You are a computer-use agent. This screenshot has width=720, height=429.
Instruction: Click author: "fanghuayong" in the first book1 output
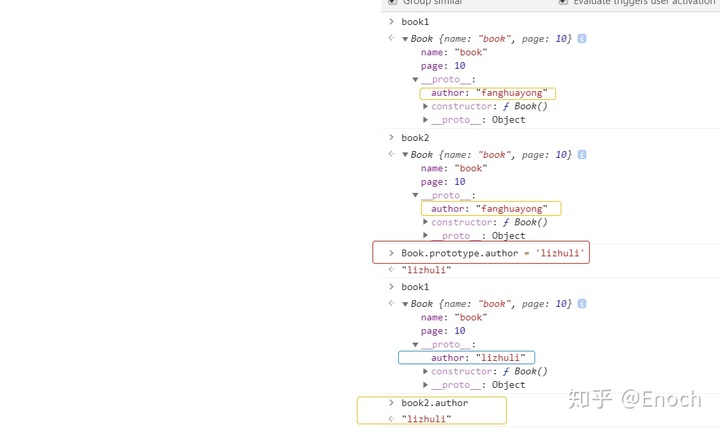coord(489,93)
